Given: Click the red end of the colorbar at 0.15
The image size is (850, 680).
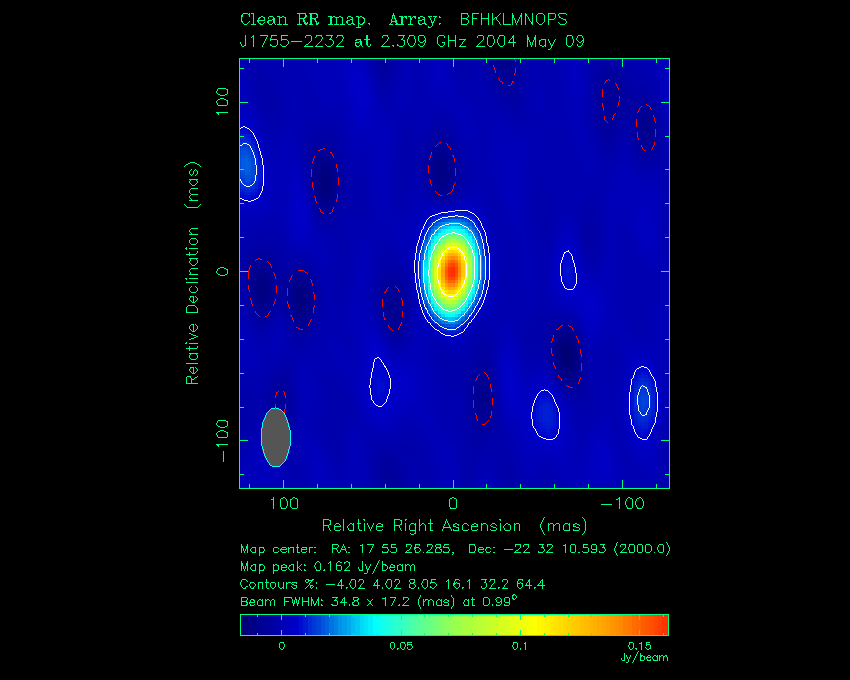Looking at the screenshot, I should (640, 625).
